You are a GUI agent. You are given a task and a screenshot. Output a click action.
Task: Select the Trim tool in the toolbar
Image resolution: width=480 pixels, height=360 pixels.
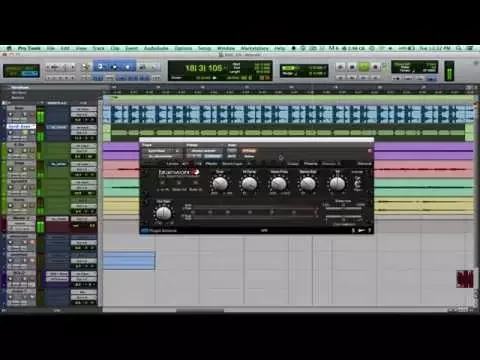click(x=99, y=67)
